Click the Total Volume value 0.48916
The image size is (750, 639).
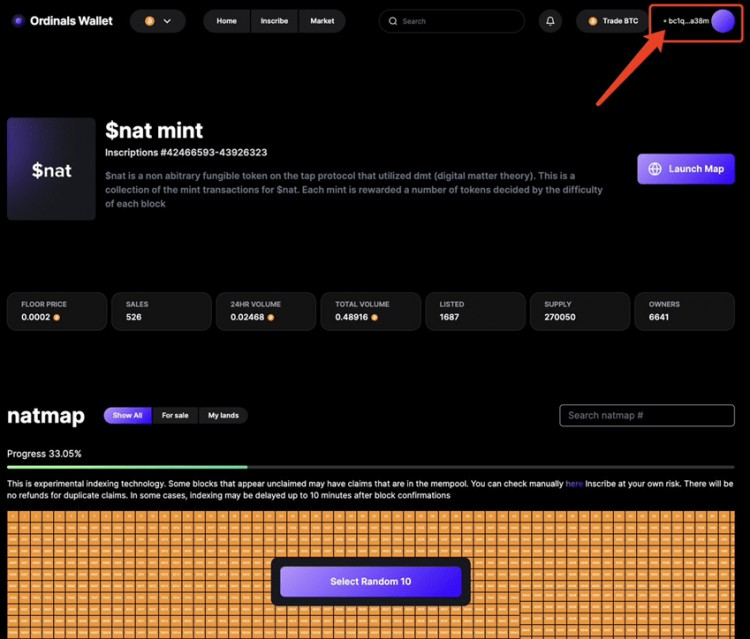tap(352, 317)
